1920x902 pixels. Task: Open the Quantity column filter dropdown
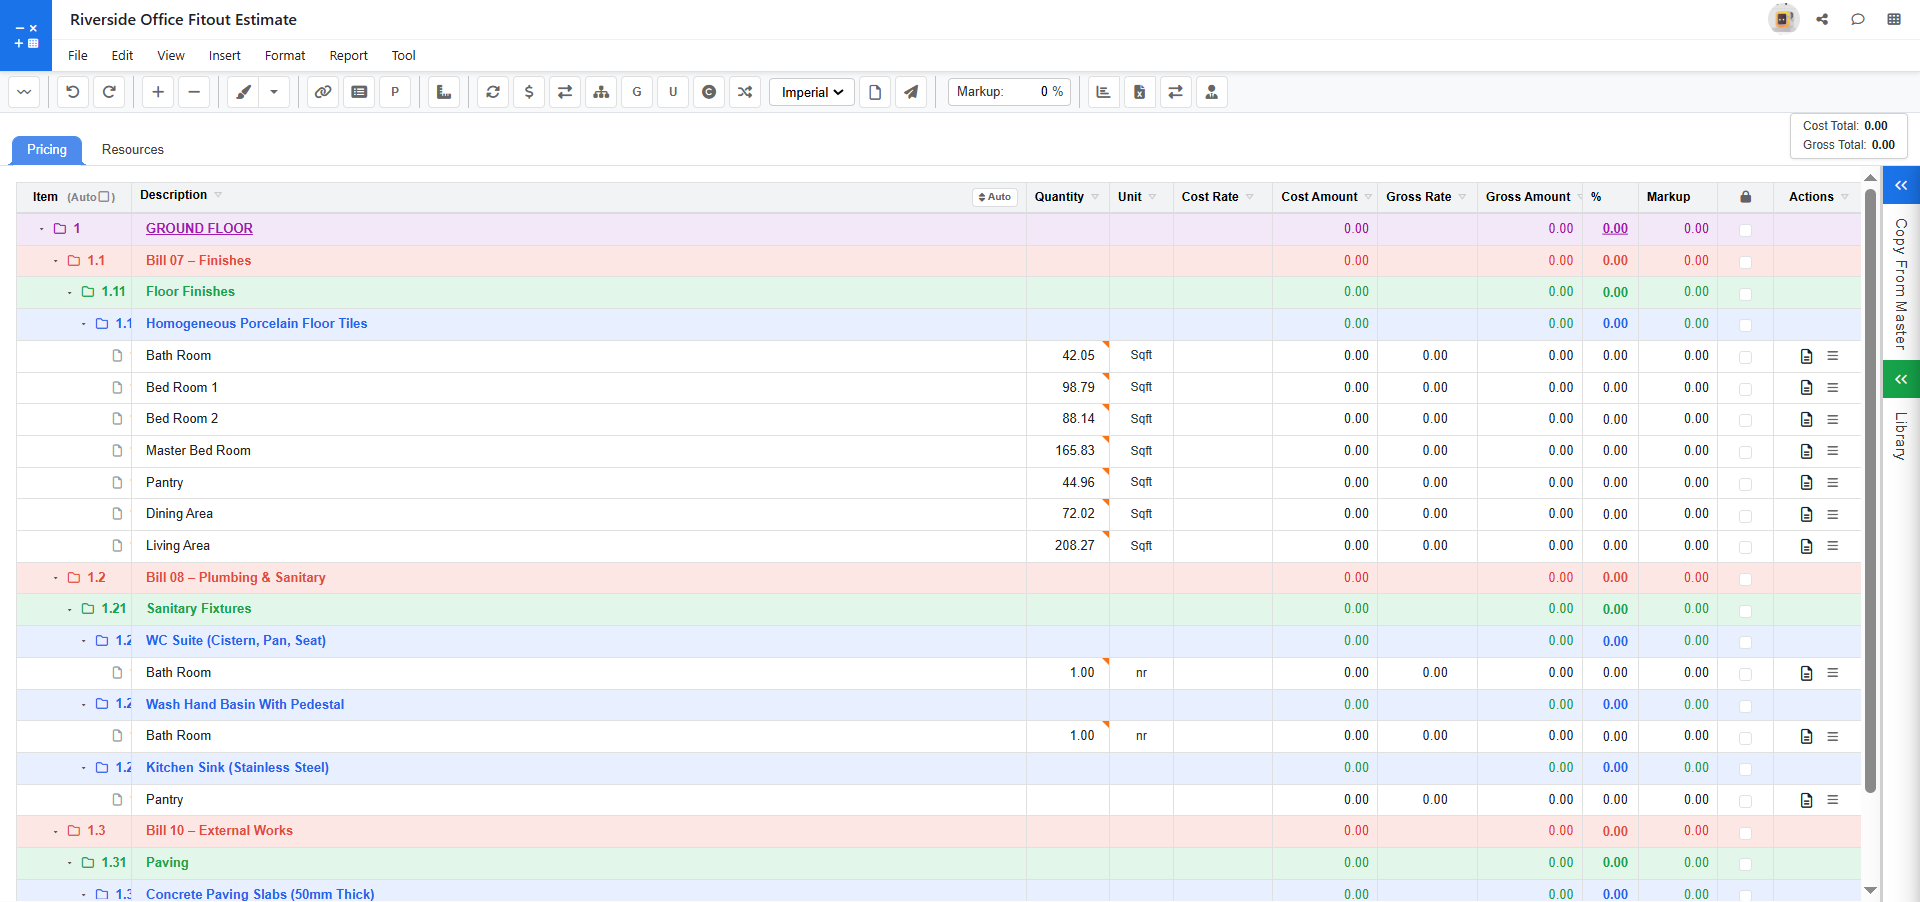click(x=1095, y=196)
